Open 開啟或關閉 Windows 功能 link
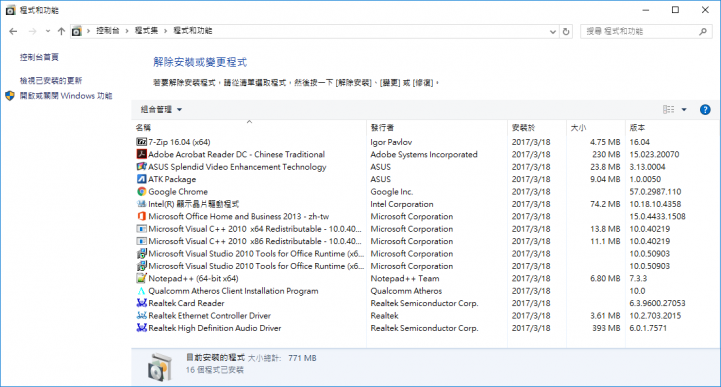 (66, 96)
